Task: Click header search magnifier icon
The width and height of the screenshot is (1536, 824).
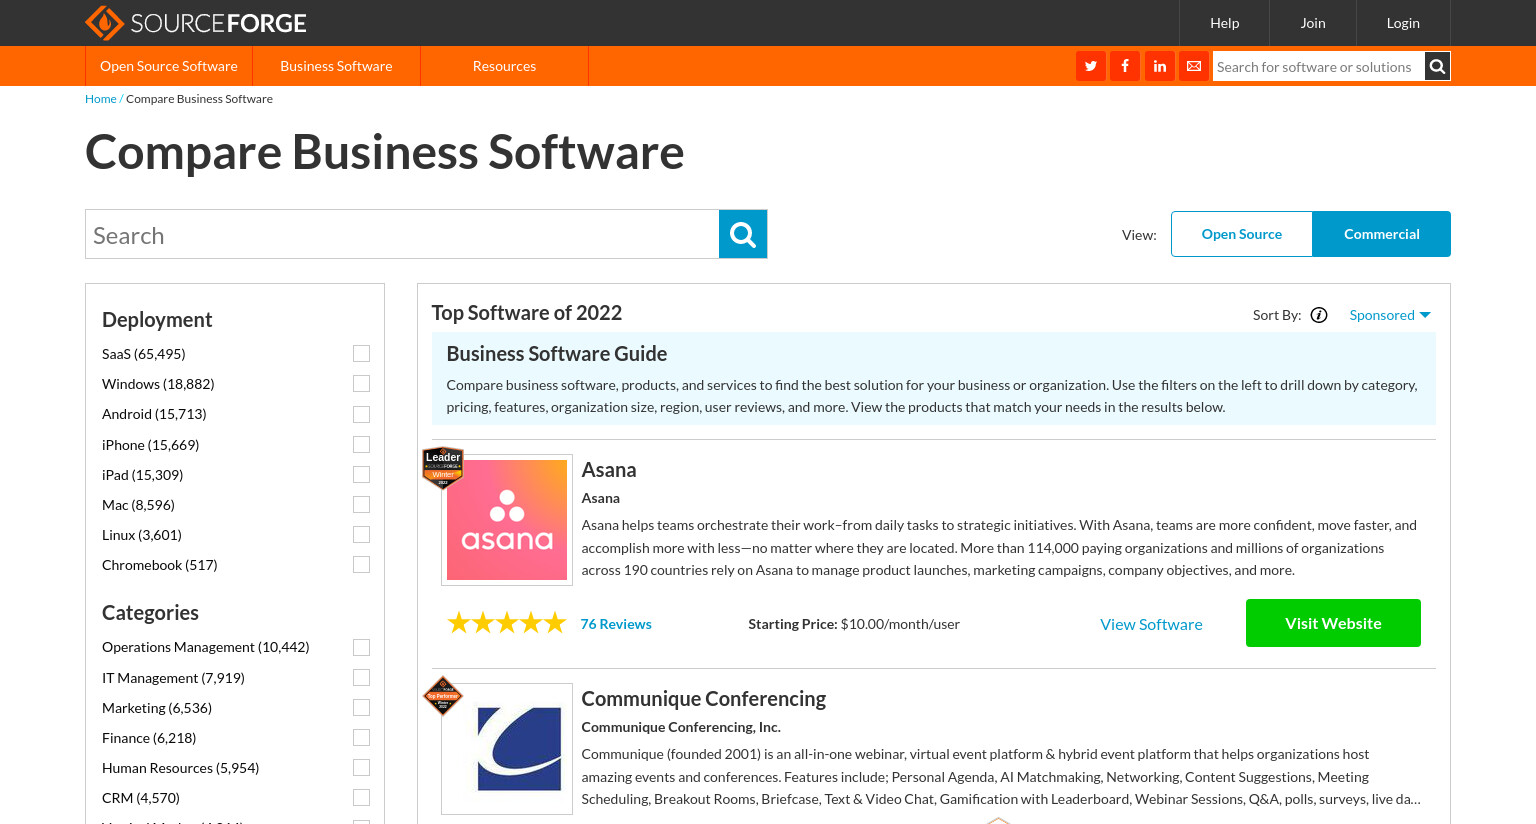Action: click(1437, 66)
